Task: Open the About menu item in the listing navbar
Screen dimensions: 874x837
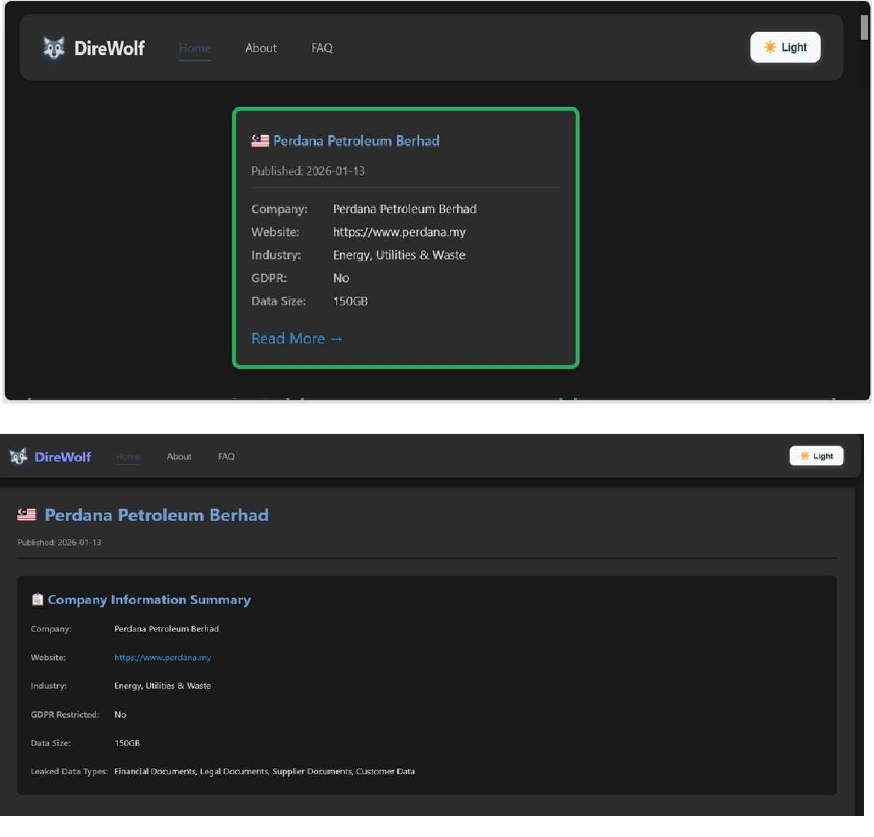Action: pyautogui.click(x=261, y=48)
